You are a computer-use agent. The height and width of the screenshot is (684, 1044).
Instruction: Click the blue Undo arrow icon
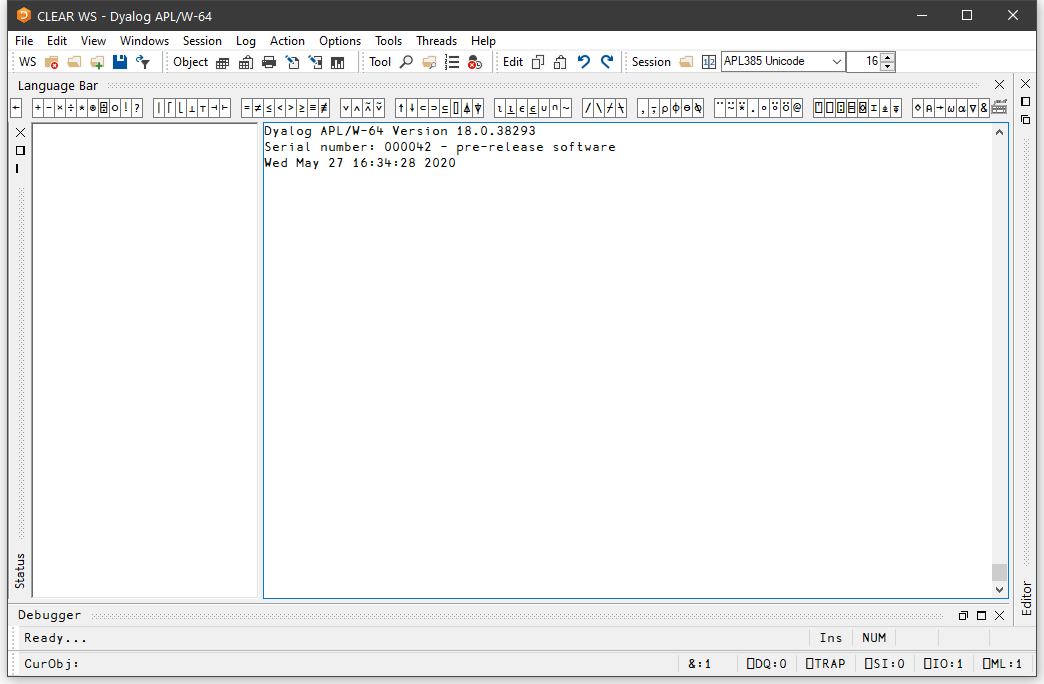[x=584, y=62]
